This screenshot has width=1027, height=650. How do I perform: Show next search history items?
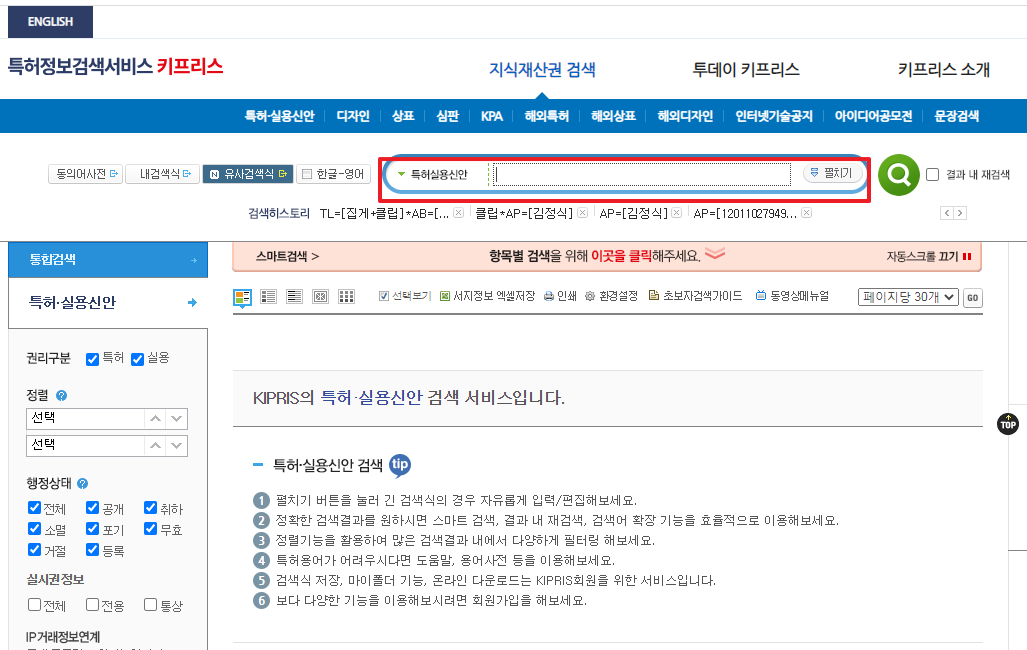pyautogui.click(x=960, y=213)
